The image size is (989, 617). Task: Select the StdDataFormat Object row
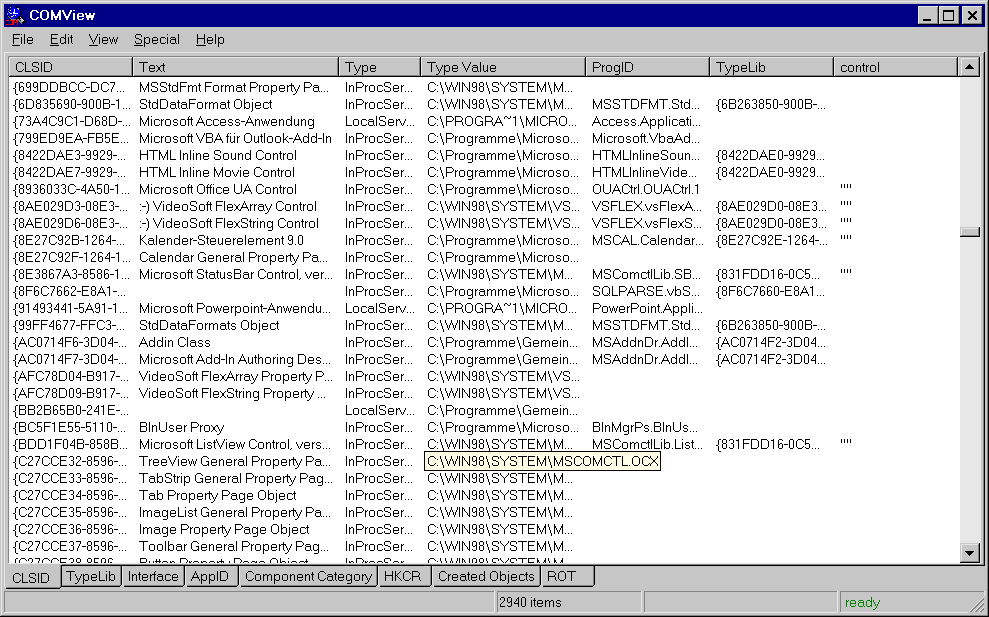pos(484,105)
